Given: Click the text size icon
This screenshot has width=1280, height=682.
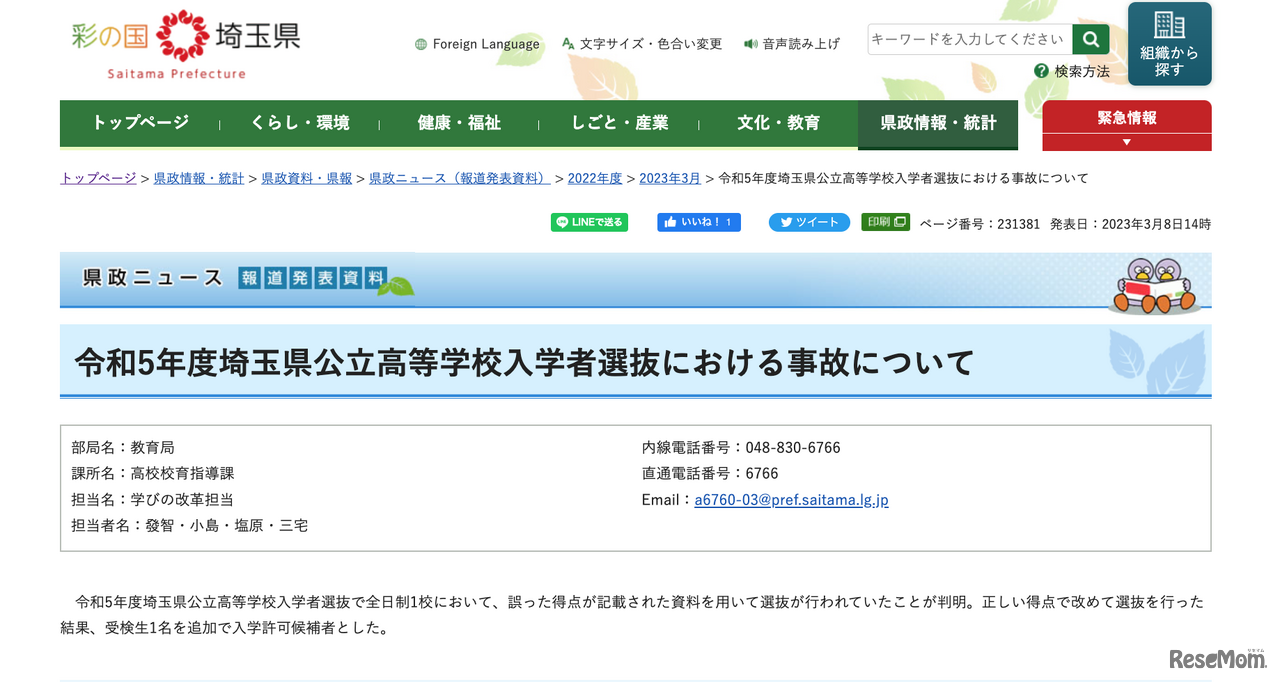Looking at the screenshot, I should click(x=568, y=44).
